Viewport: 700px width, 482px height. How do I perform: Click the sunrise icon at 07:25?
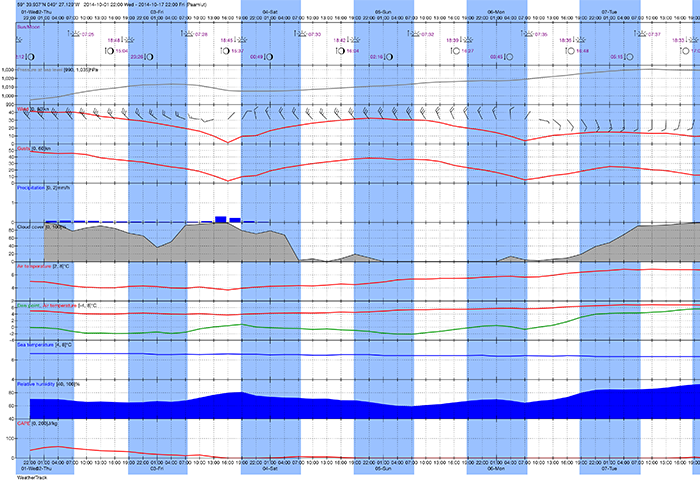click(73, 33)
